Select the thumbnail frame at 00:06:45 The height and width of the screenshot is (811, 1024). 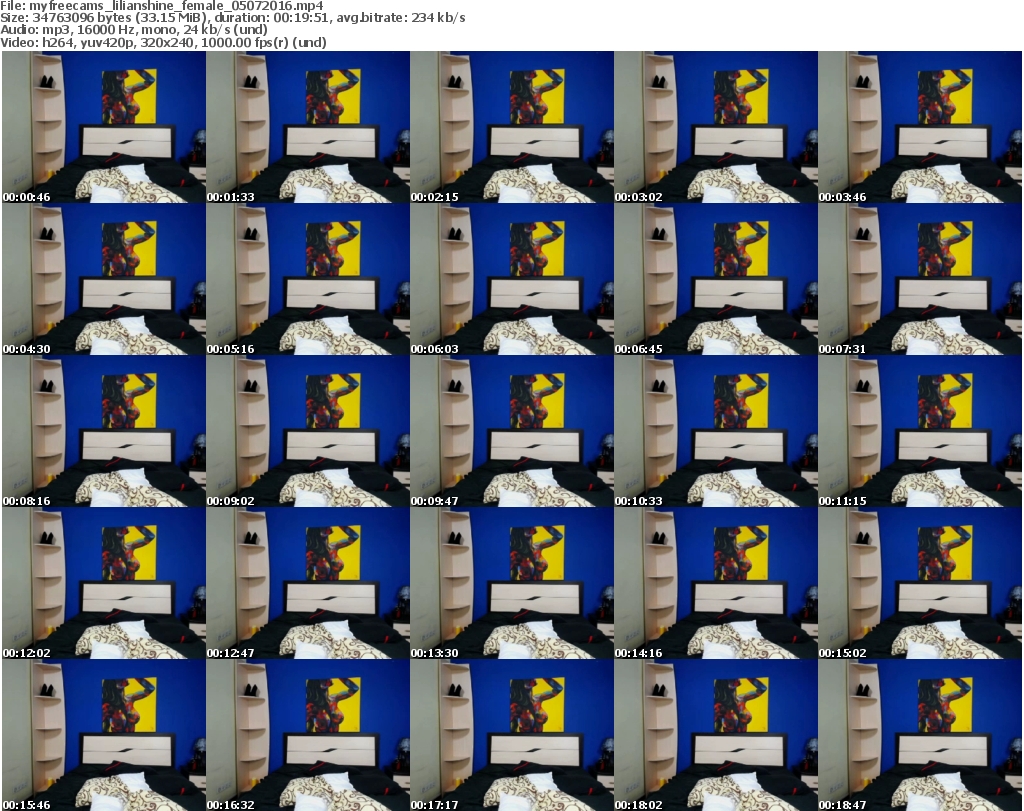pyautogui.click(x=716, y=279)
